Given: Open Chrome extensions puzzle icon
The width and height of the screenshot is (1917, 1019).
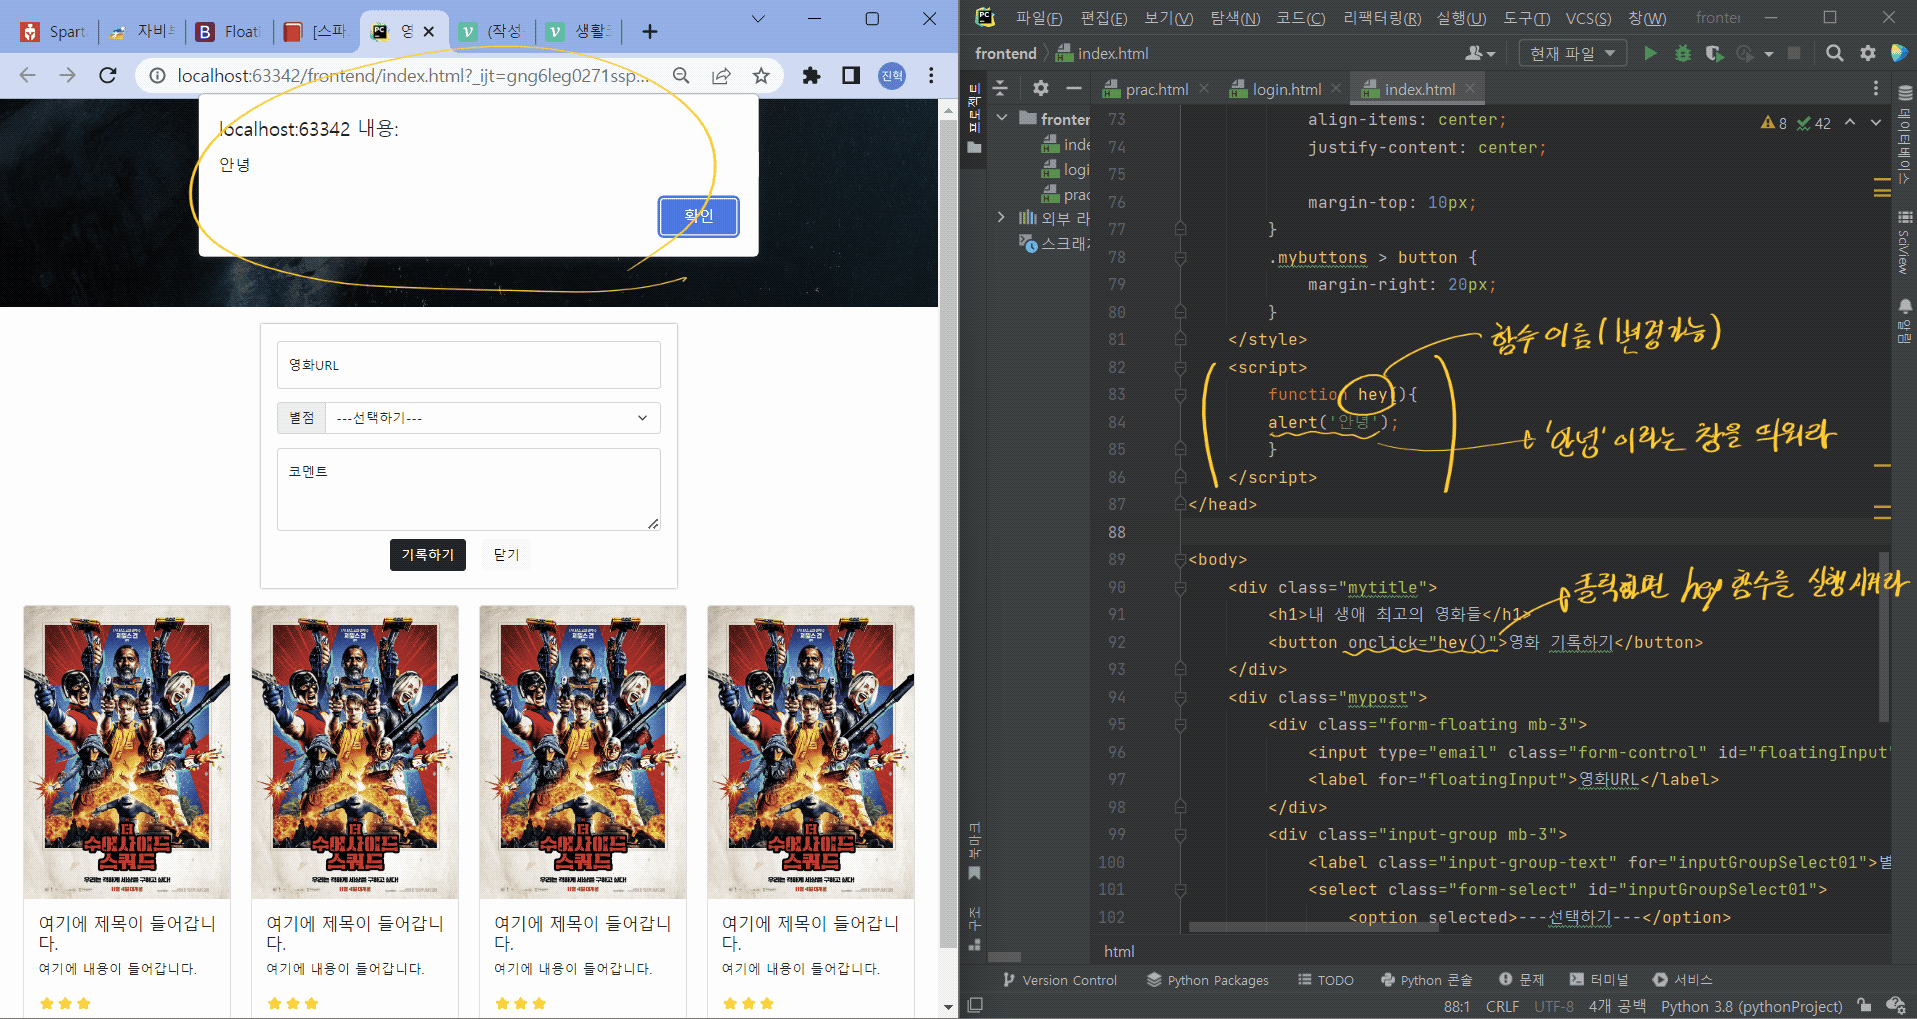Looking at the screenshot, I should coord(811,75).
